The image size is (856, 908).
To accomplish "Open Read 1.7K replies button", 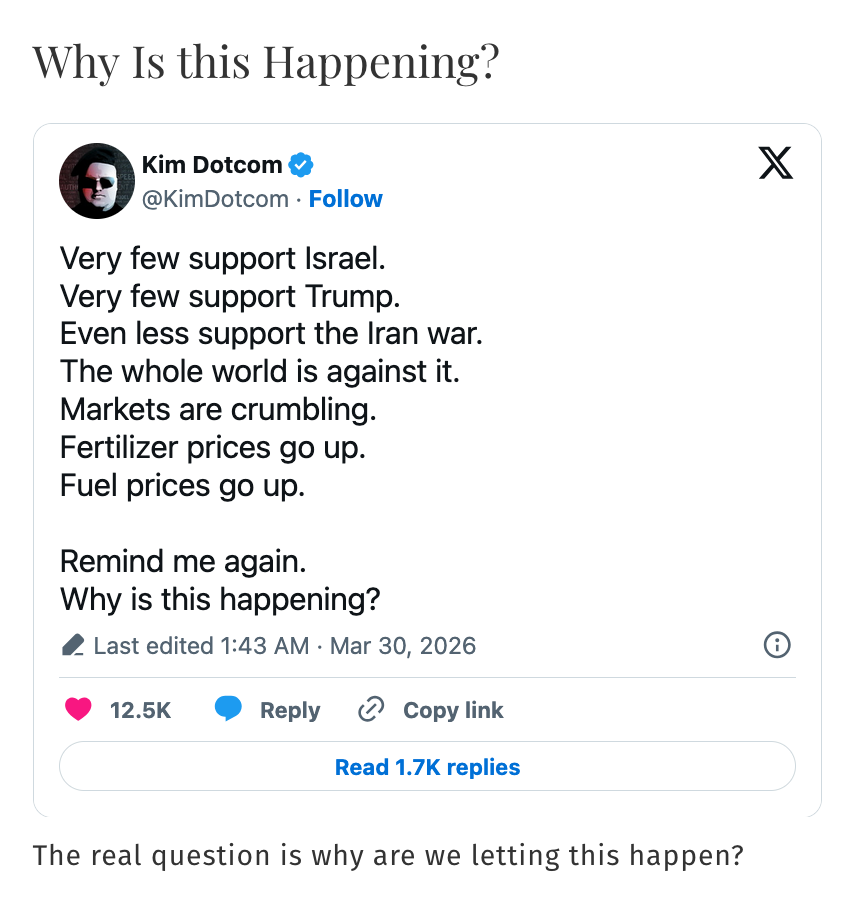I will click(x=427, y=767).
